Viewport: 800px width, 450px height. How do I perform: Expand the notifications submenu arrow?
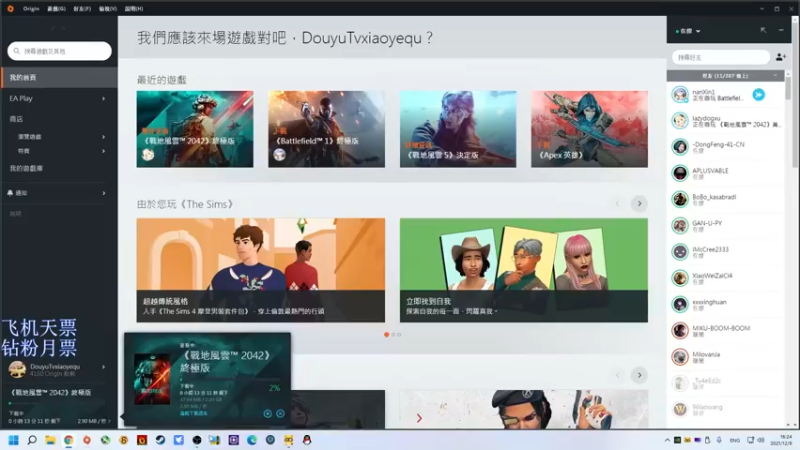click(104, 193)
